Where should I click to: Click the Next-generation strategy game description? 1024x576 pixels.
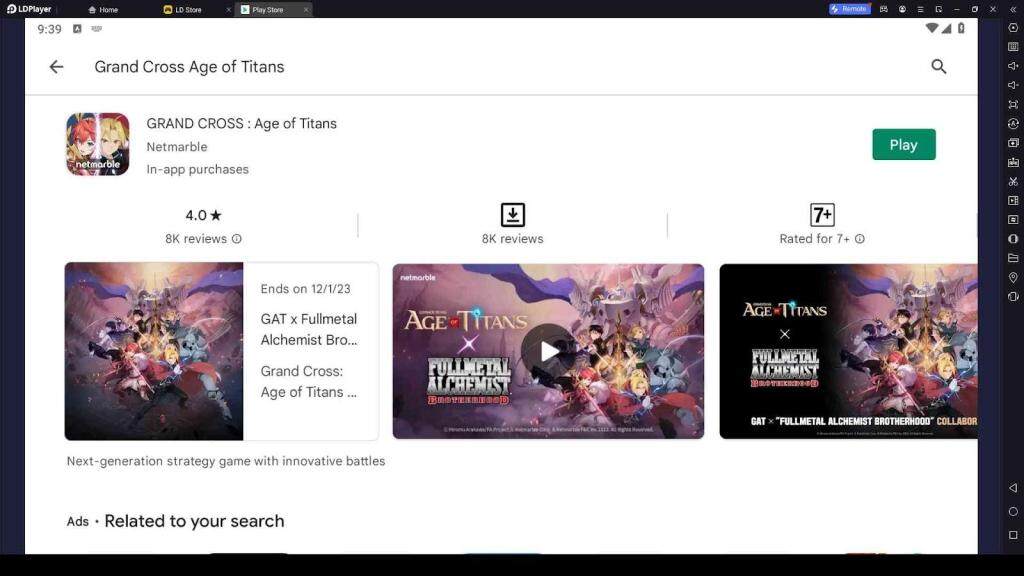pyautogui.click(x=226, y=461)
